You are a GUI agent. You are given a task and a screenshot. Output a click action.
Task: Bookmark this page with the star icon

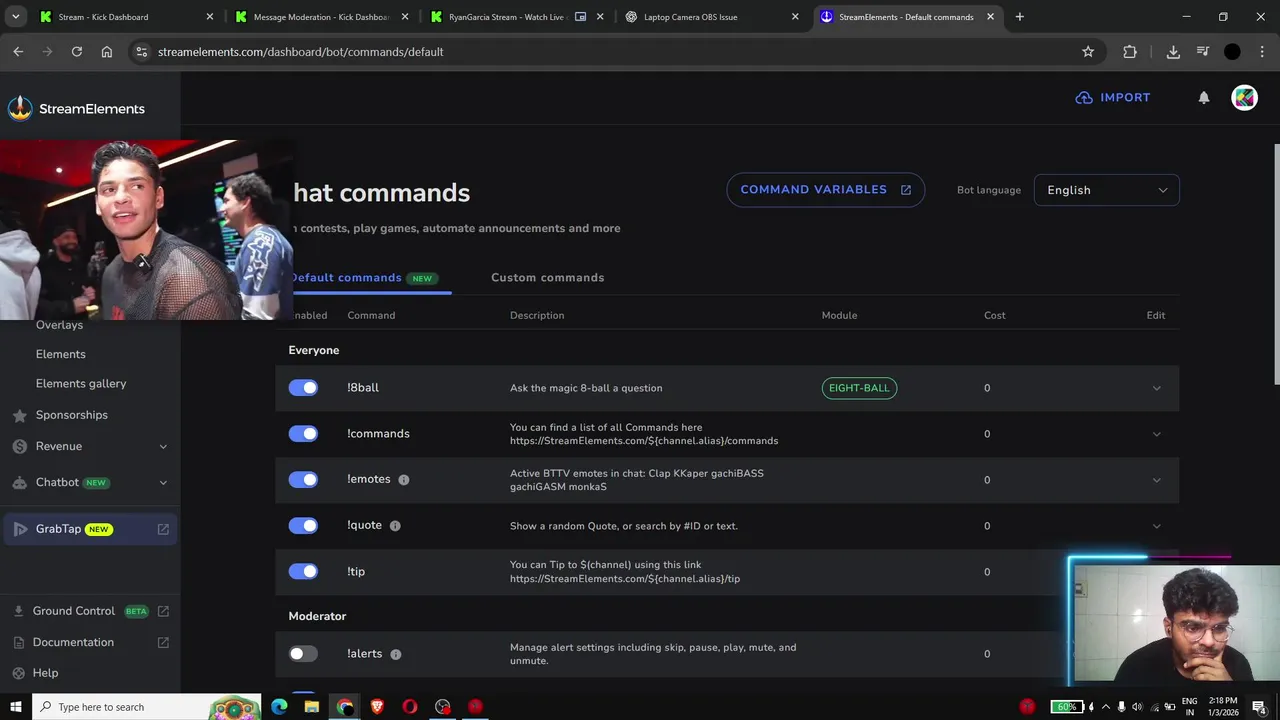click(1088, 52)
